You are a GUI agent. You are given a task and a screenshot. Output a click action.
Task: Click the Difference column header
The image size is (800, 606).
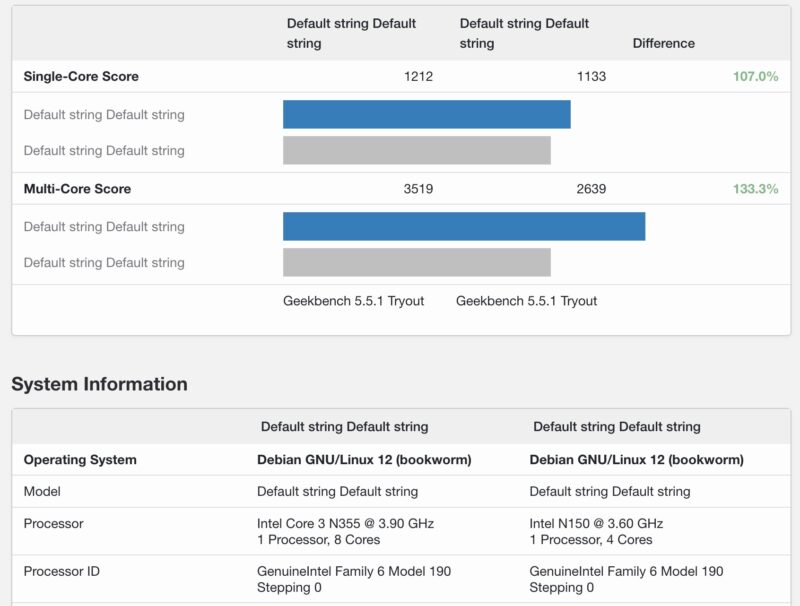[663, 44]
